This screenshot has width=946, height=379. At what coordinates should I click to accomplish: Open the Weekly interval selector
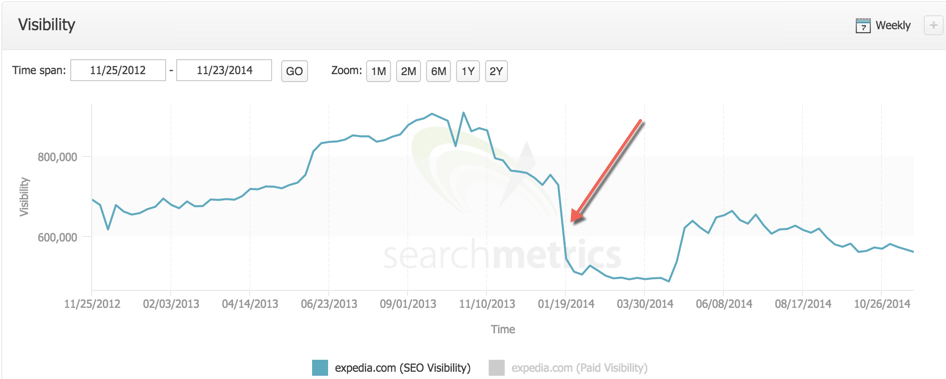click(x=893, y=26)
